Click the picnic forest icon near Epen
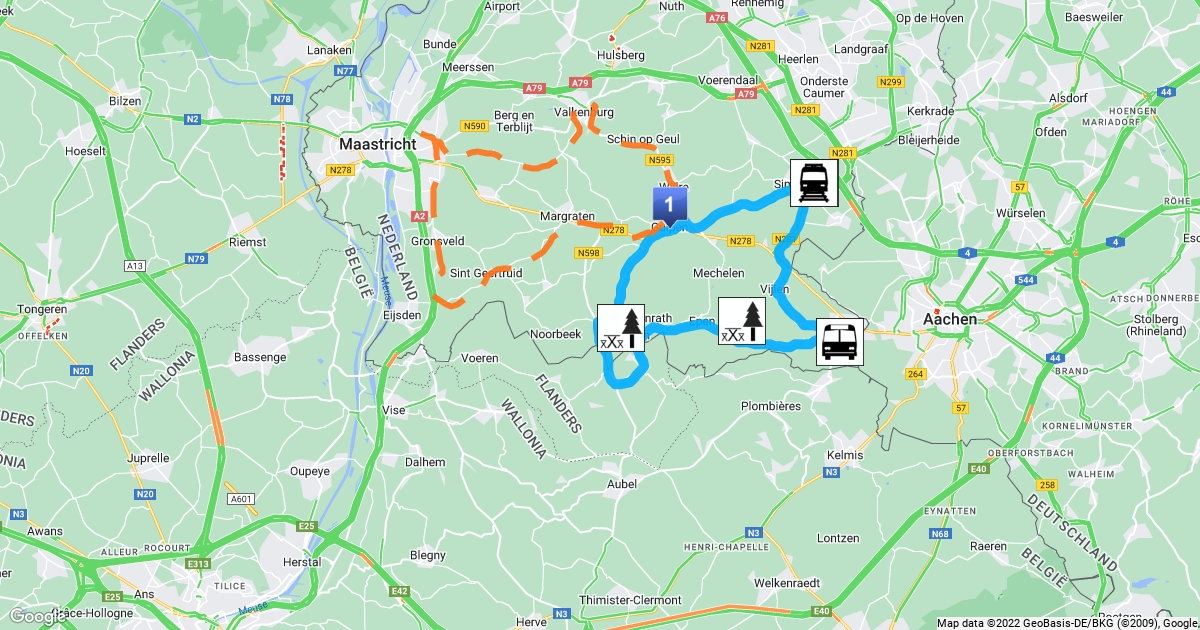This screenshot has width=1200, height=630. [x=742, y=321]
